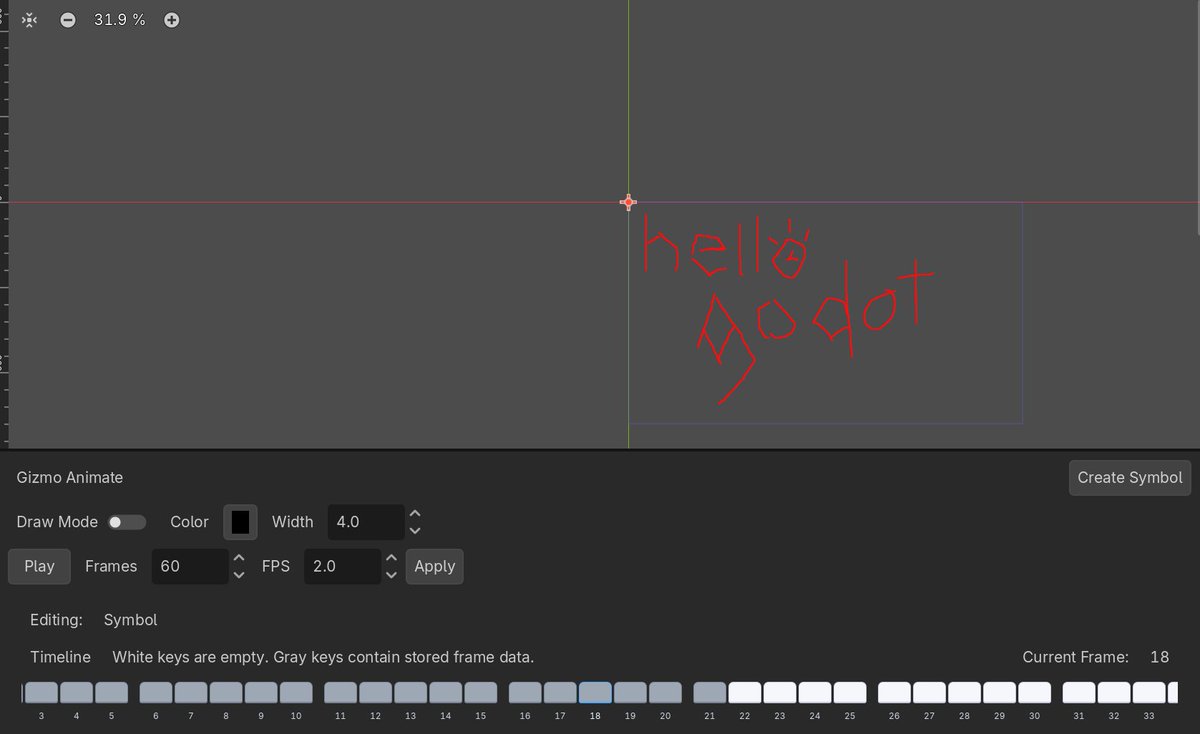Image resolution: width=1200 pixels, height=734 pixels.
Task: Select empty timeline key for frame 24
Action: [815, 692]
